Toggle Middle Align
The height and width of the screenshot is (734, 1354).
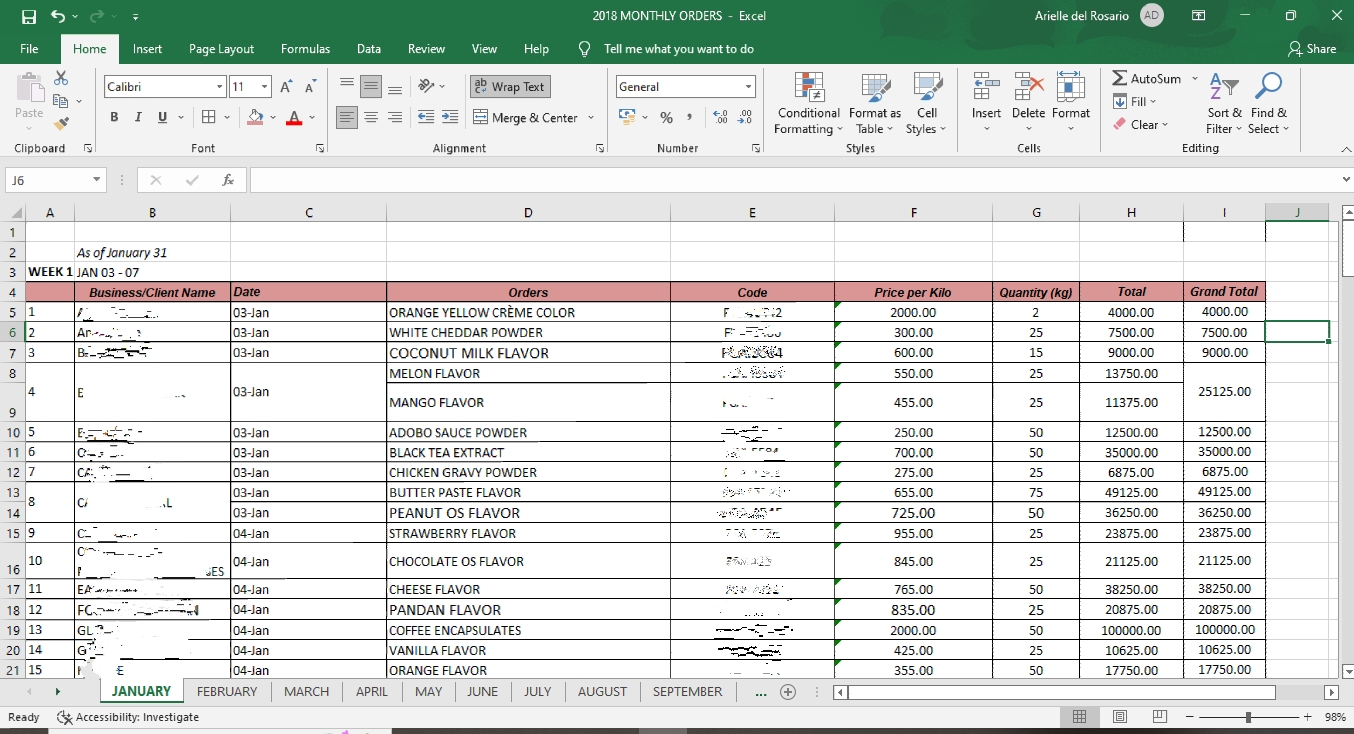click(x=370, y=87)
